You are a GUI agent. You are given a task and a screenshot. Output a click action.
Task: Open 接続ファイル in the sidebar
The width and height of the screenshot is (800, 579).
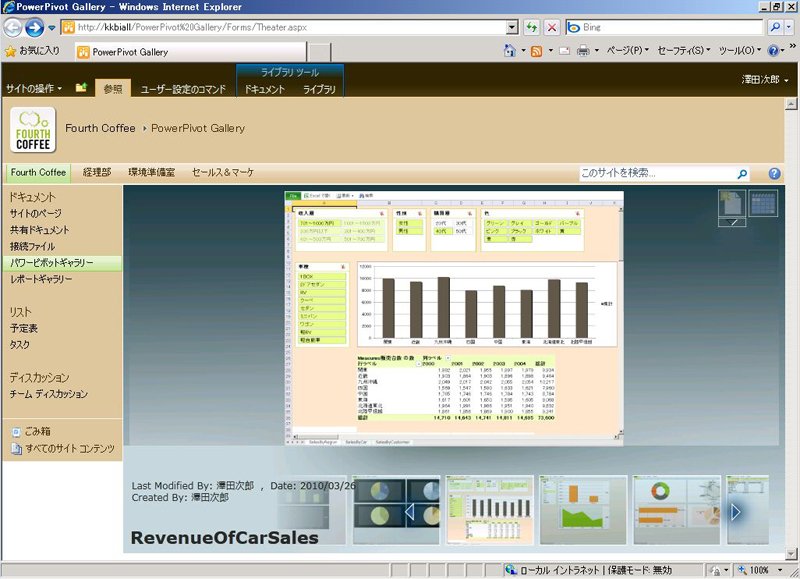(x=32, y=246)
